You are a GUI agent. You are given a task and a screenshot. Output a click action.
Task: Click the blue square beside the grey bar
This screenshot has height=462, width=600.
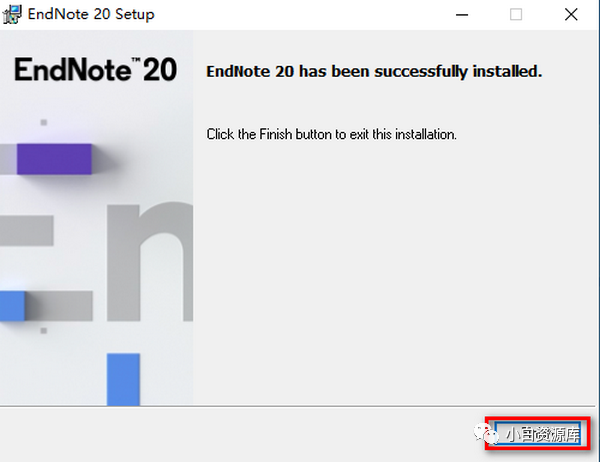point(12,305)
